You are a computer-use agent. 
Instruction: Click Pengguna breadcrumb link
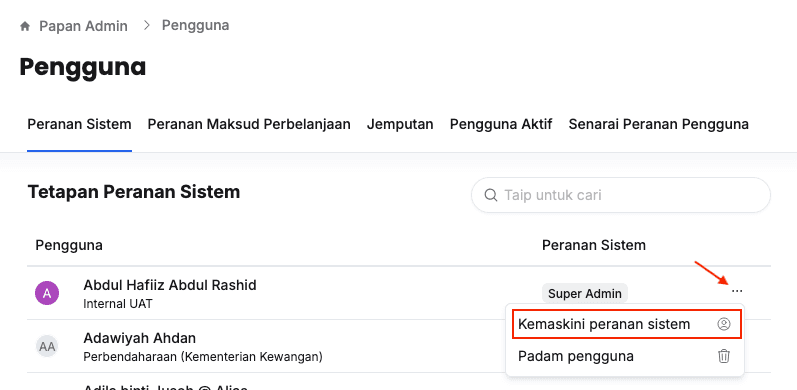(195, 25)
